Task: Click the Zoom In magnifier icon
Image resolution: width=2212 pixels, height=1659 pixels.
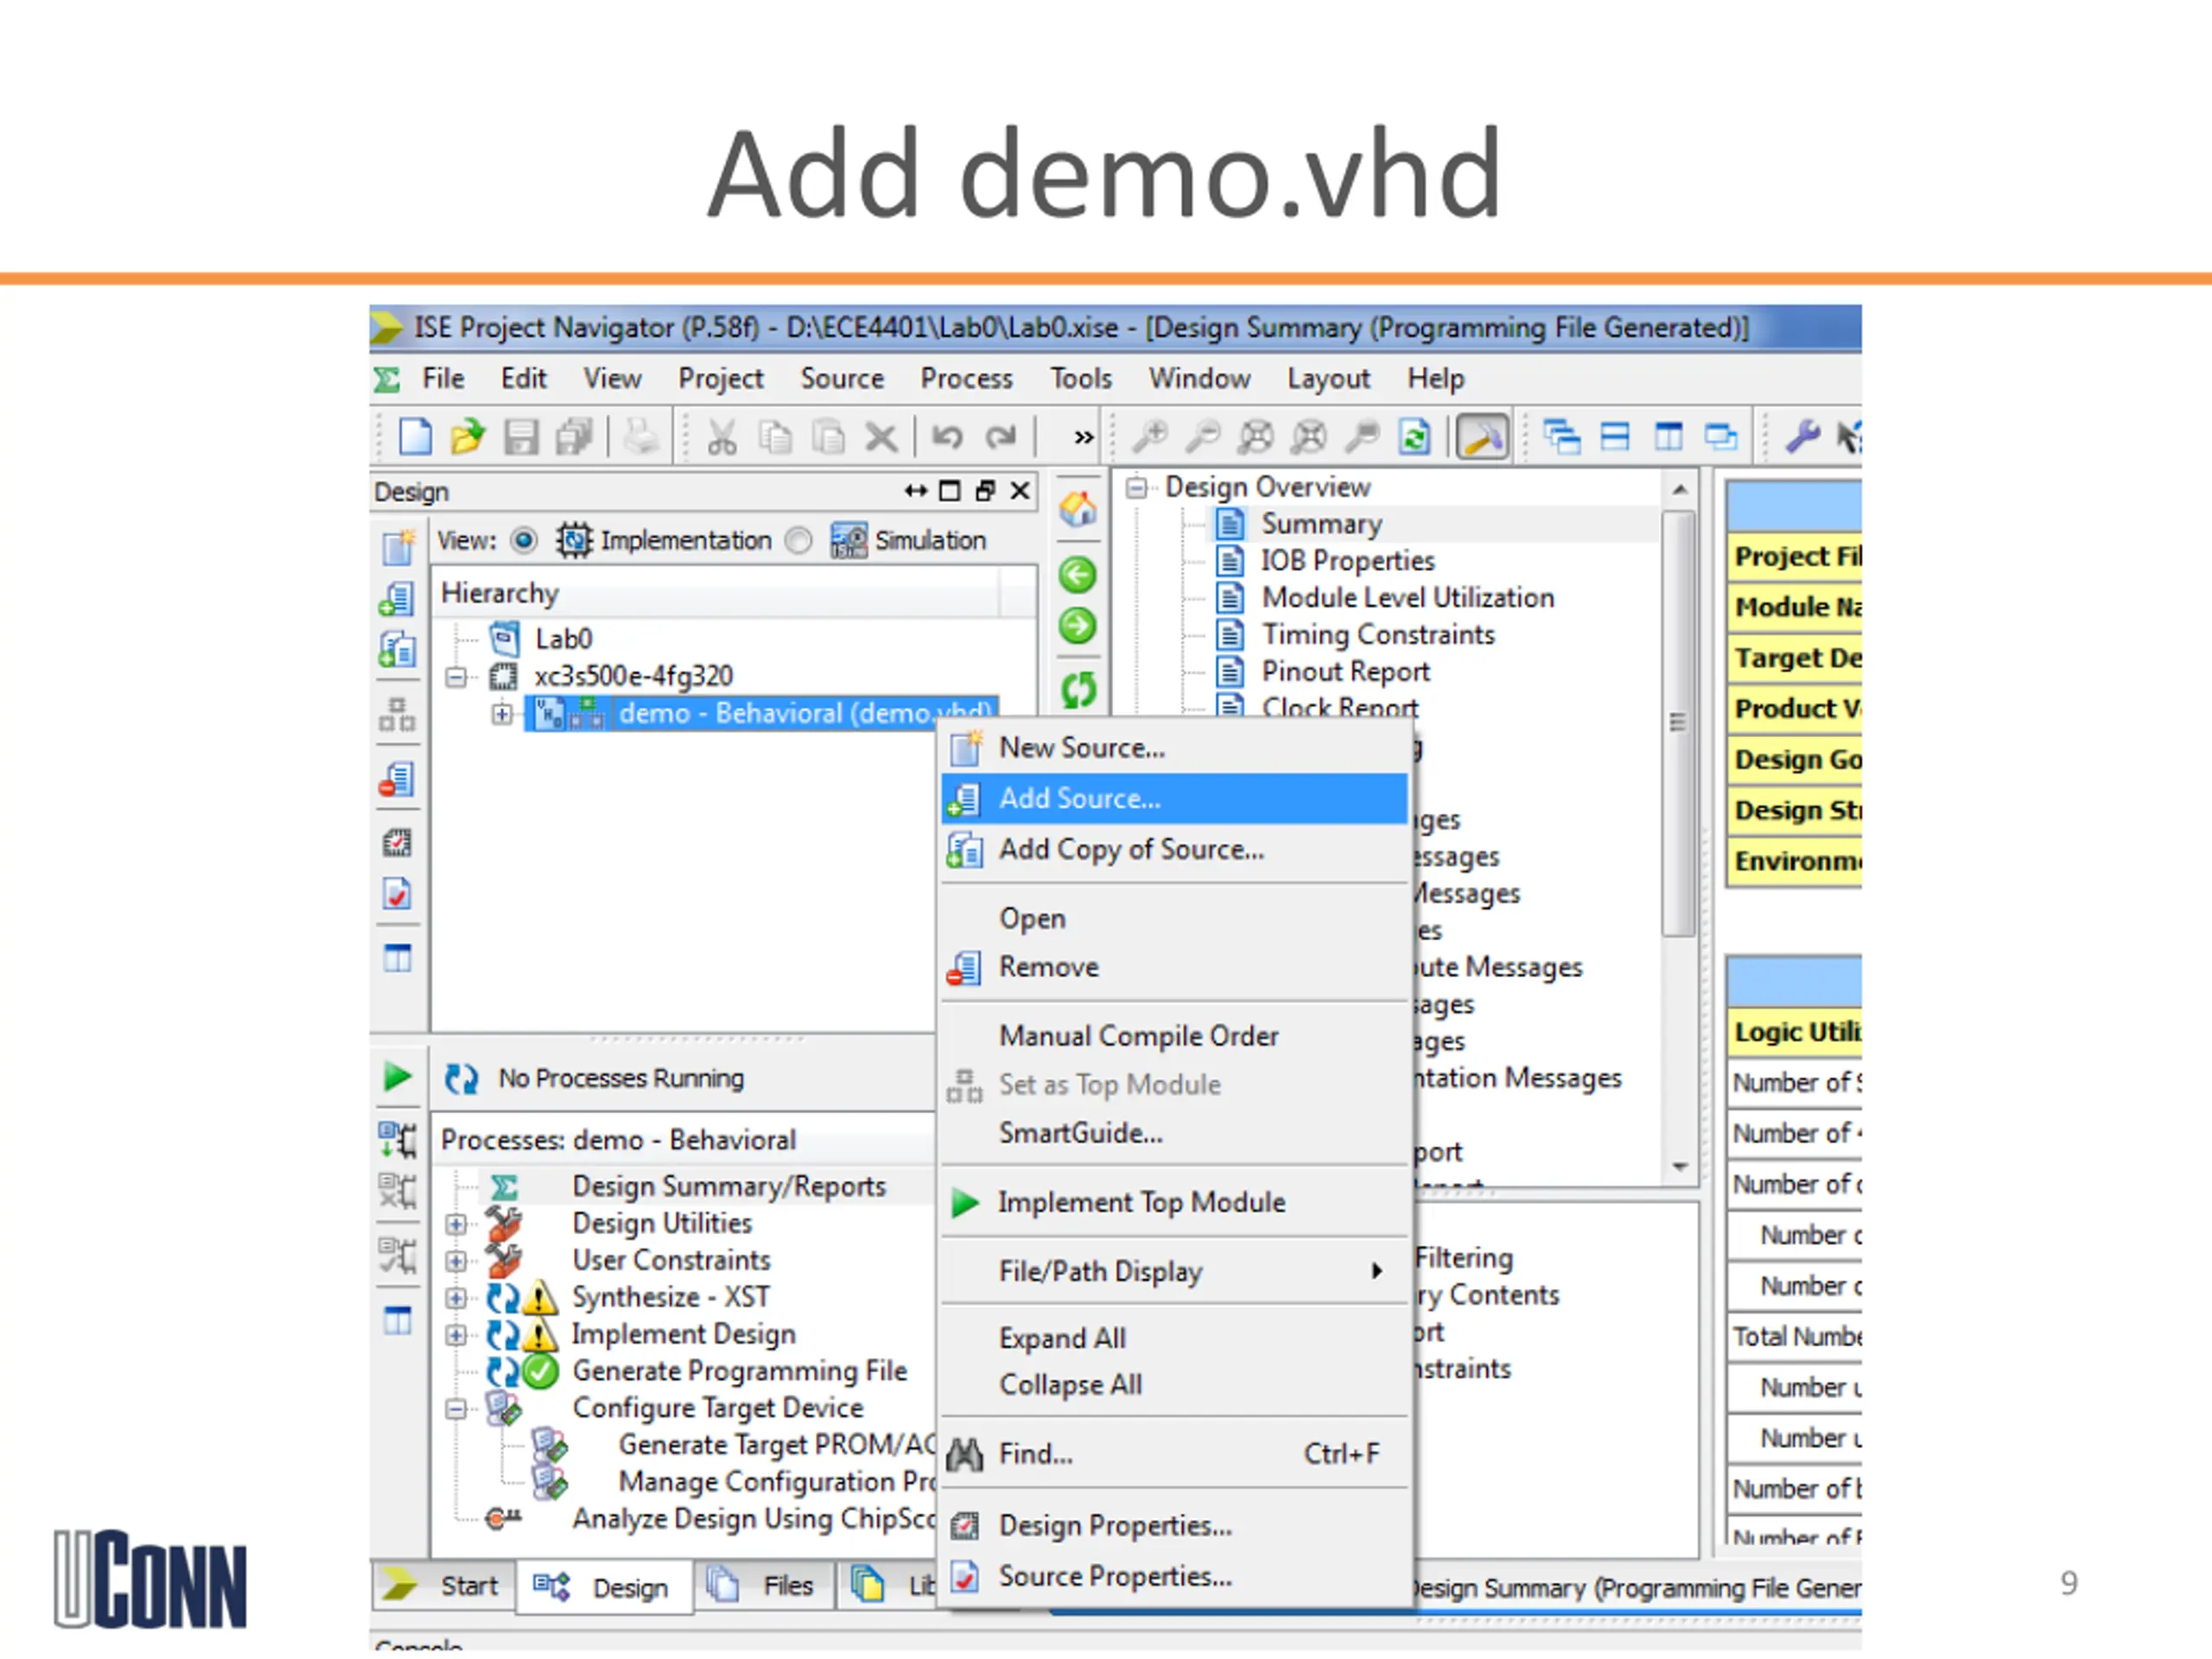Action: coord(1150,437)
